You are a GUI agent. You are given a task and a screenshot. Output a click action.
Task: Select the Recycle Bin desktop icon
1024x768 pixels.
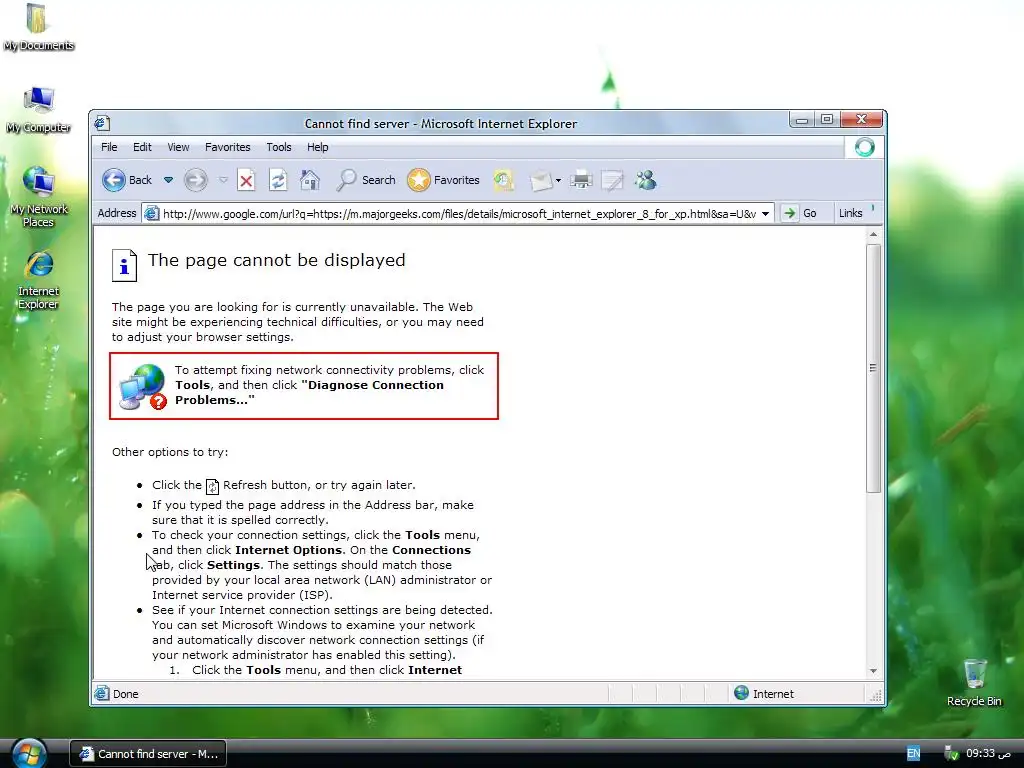click(974, 683)
